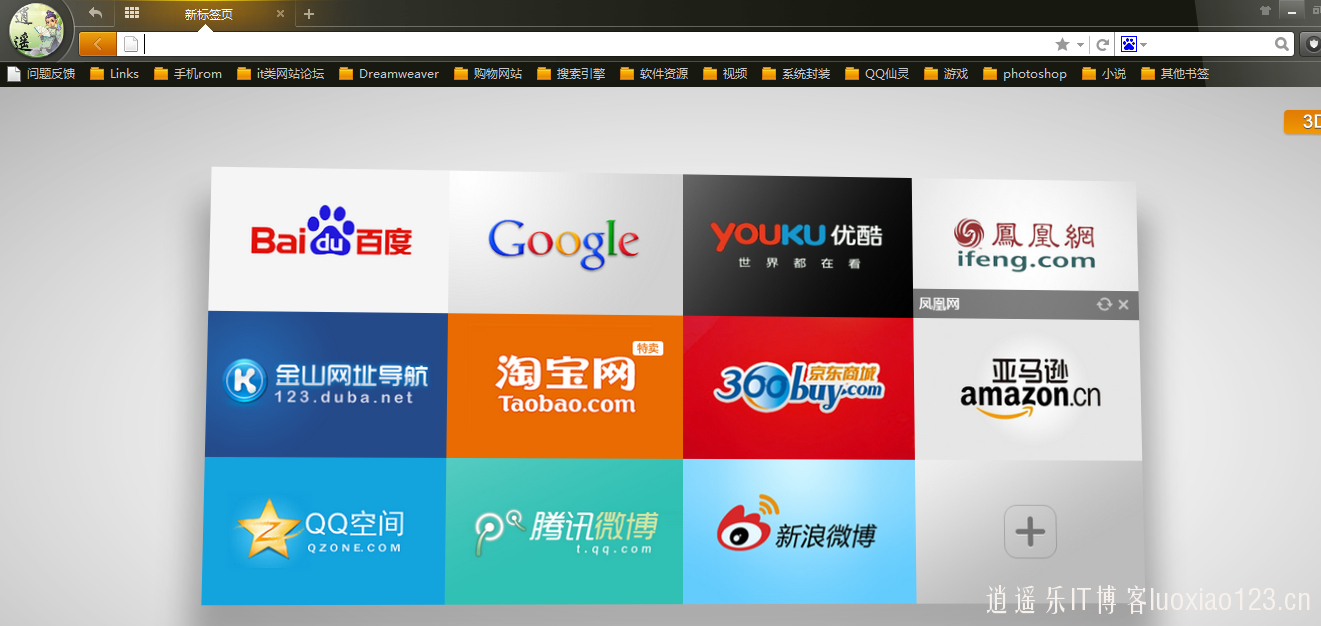Open the 小说 bookmark folder

(1103, 73)
